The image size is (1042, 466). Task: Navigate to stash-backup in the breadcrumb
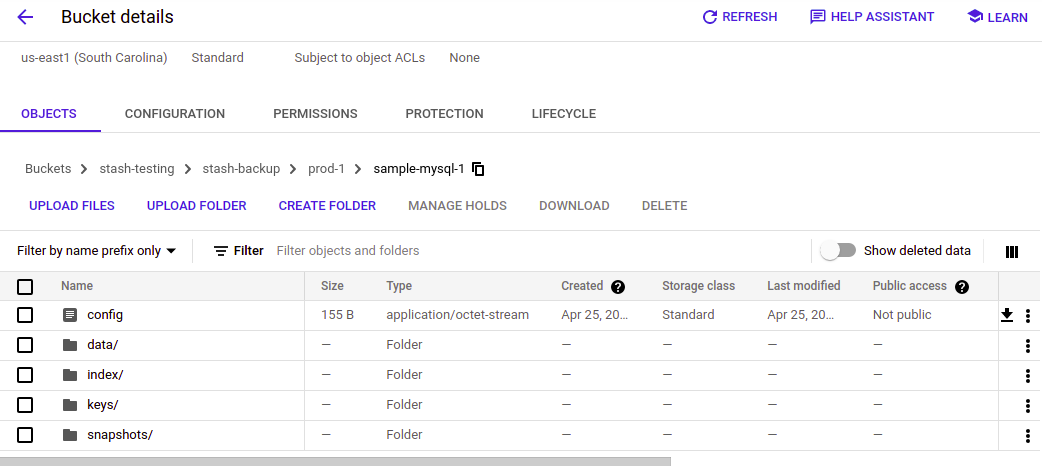click(x=241, y=169)
